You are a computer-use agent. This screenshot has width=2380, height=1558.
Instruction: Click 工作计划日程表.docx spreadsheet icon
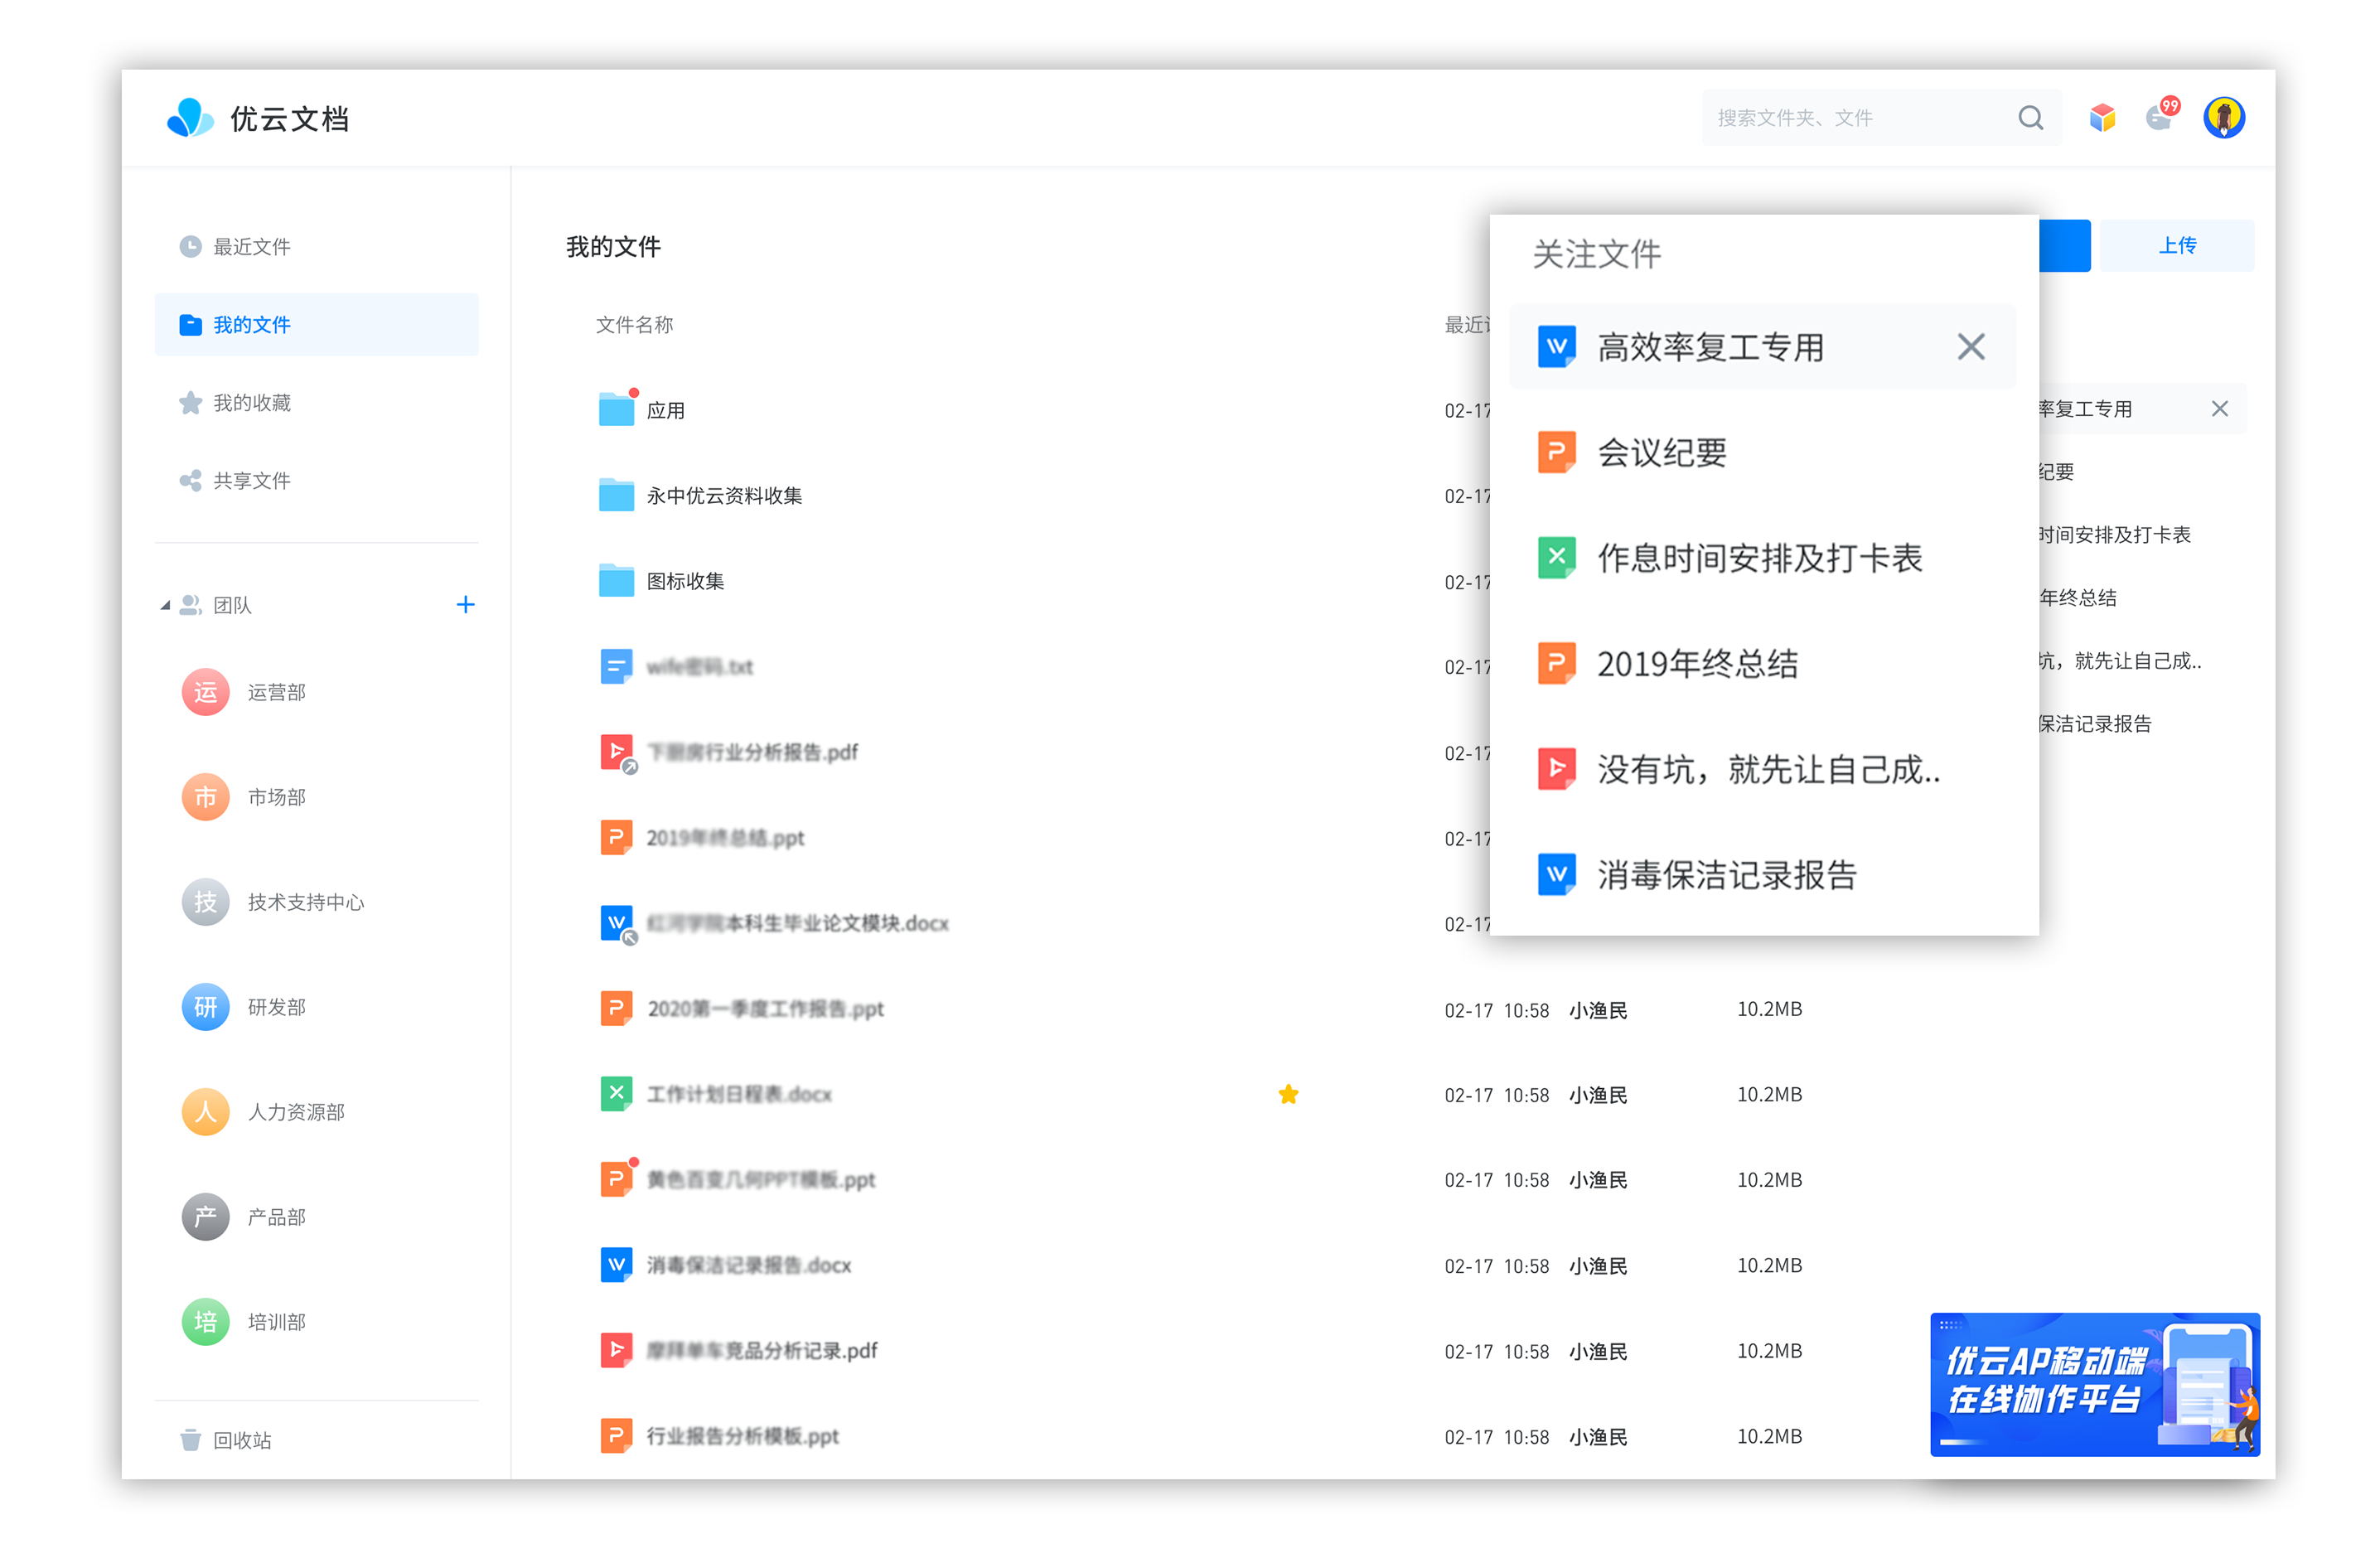click(616, 1093)
